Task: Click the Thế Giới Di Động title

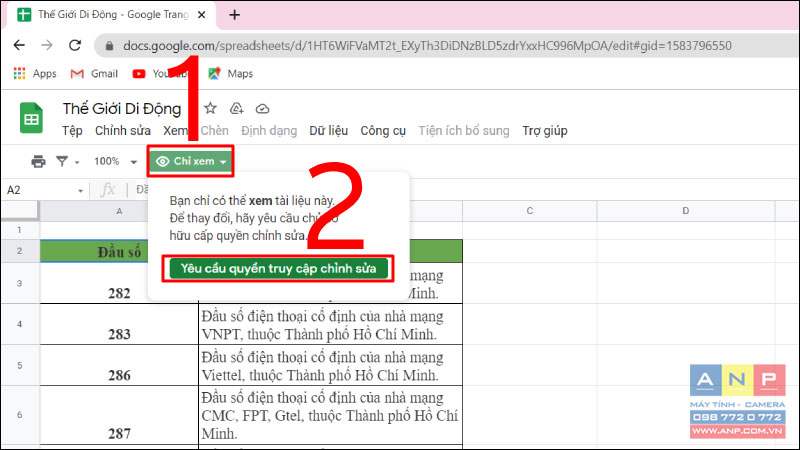Action: tap(122, 108)
